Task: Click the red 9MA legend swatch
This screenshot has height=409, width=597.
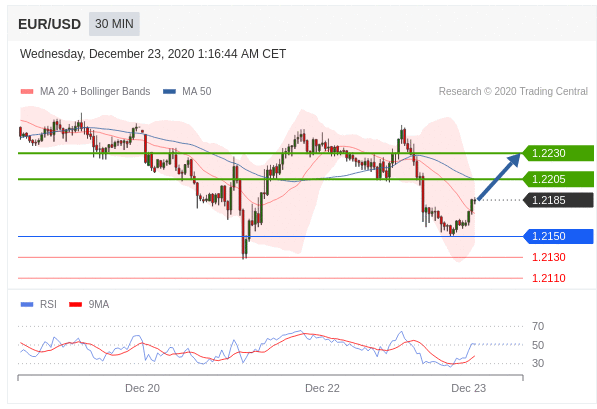Action: pos(75,304)
